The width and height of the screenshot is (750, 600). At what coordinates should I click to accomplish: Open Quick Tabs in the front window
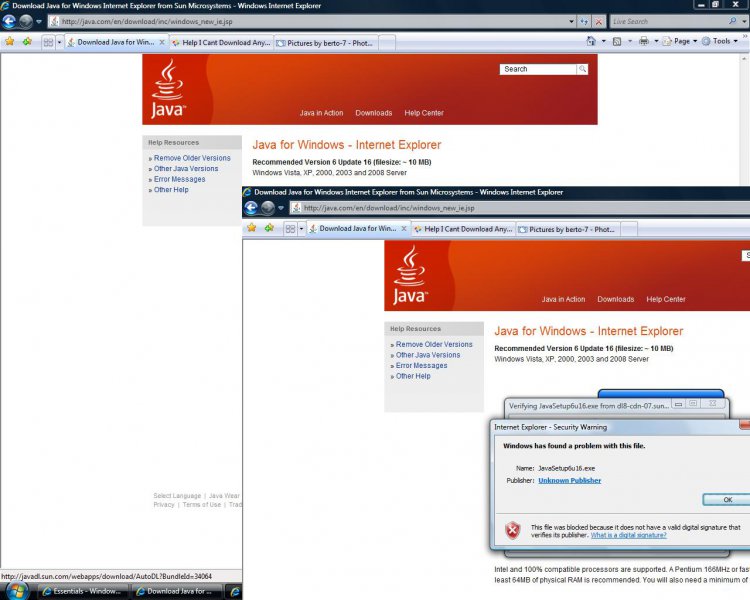point(290,229)
